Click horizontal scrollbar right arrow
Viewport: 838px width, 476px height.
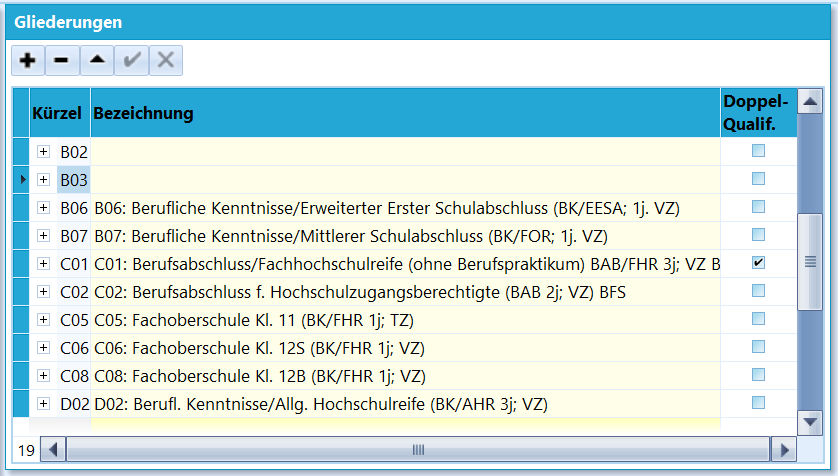pyautogui.click(x=783, y=450)
